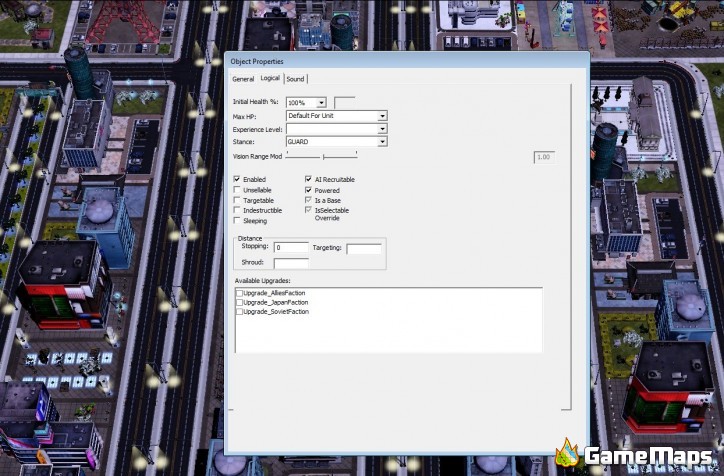
Task: Toggle the Is a Base checkbox
Action: tap(308, 200)
